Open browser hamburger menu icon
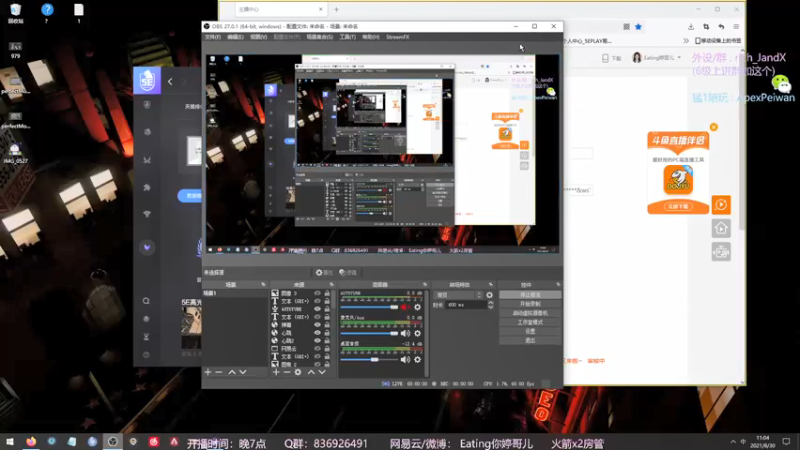 [736, 27]
